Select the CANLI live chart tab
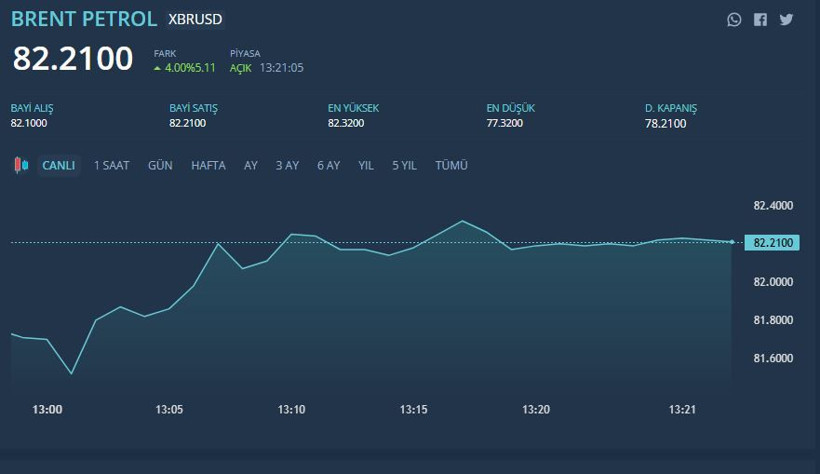This screenshot has width=820, height=474. tap(58, 165)
